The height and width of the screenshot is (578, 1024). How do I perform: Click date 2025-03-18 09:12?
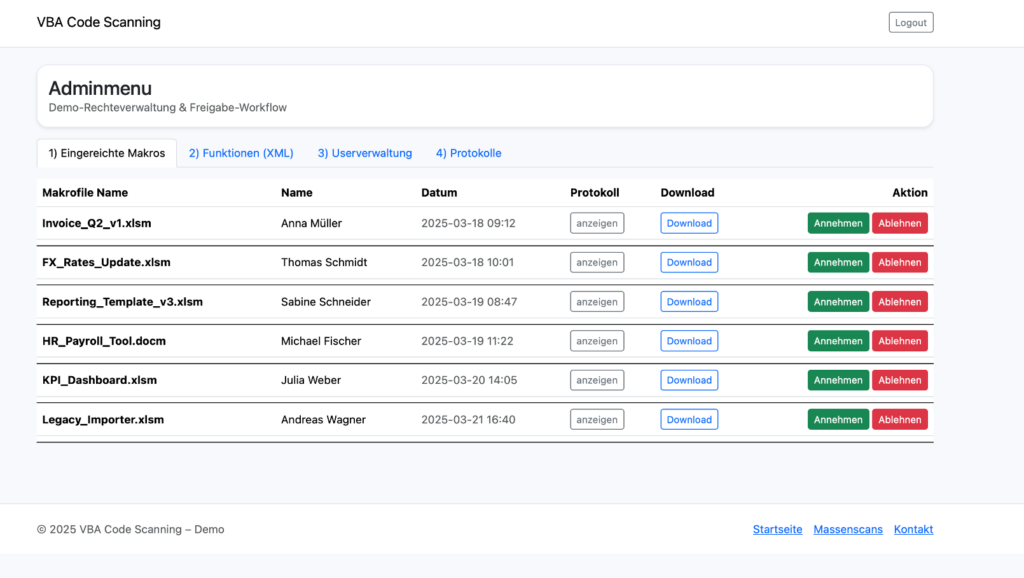click(468, 223)
